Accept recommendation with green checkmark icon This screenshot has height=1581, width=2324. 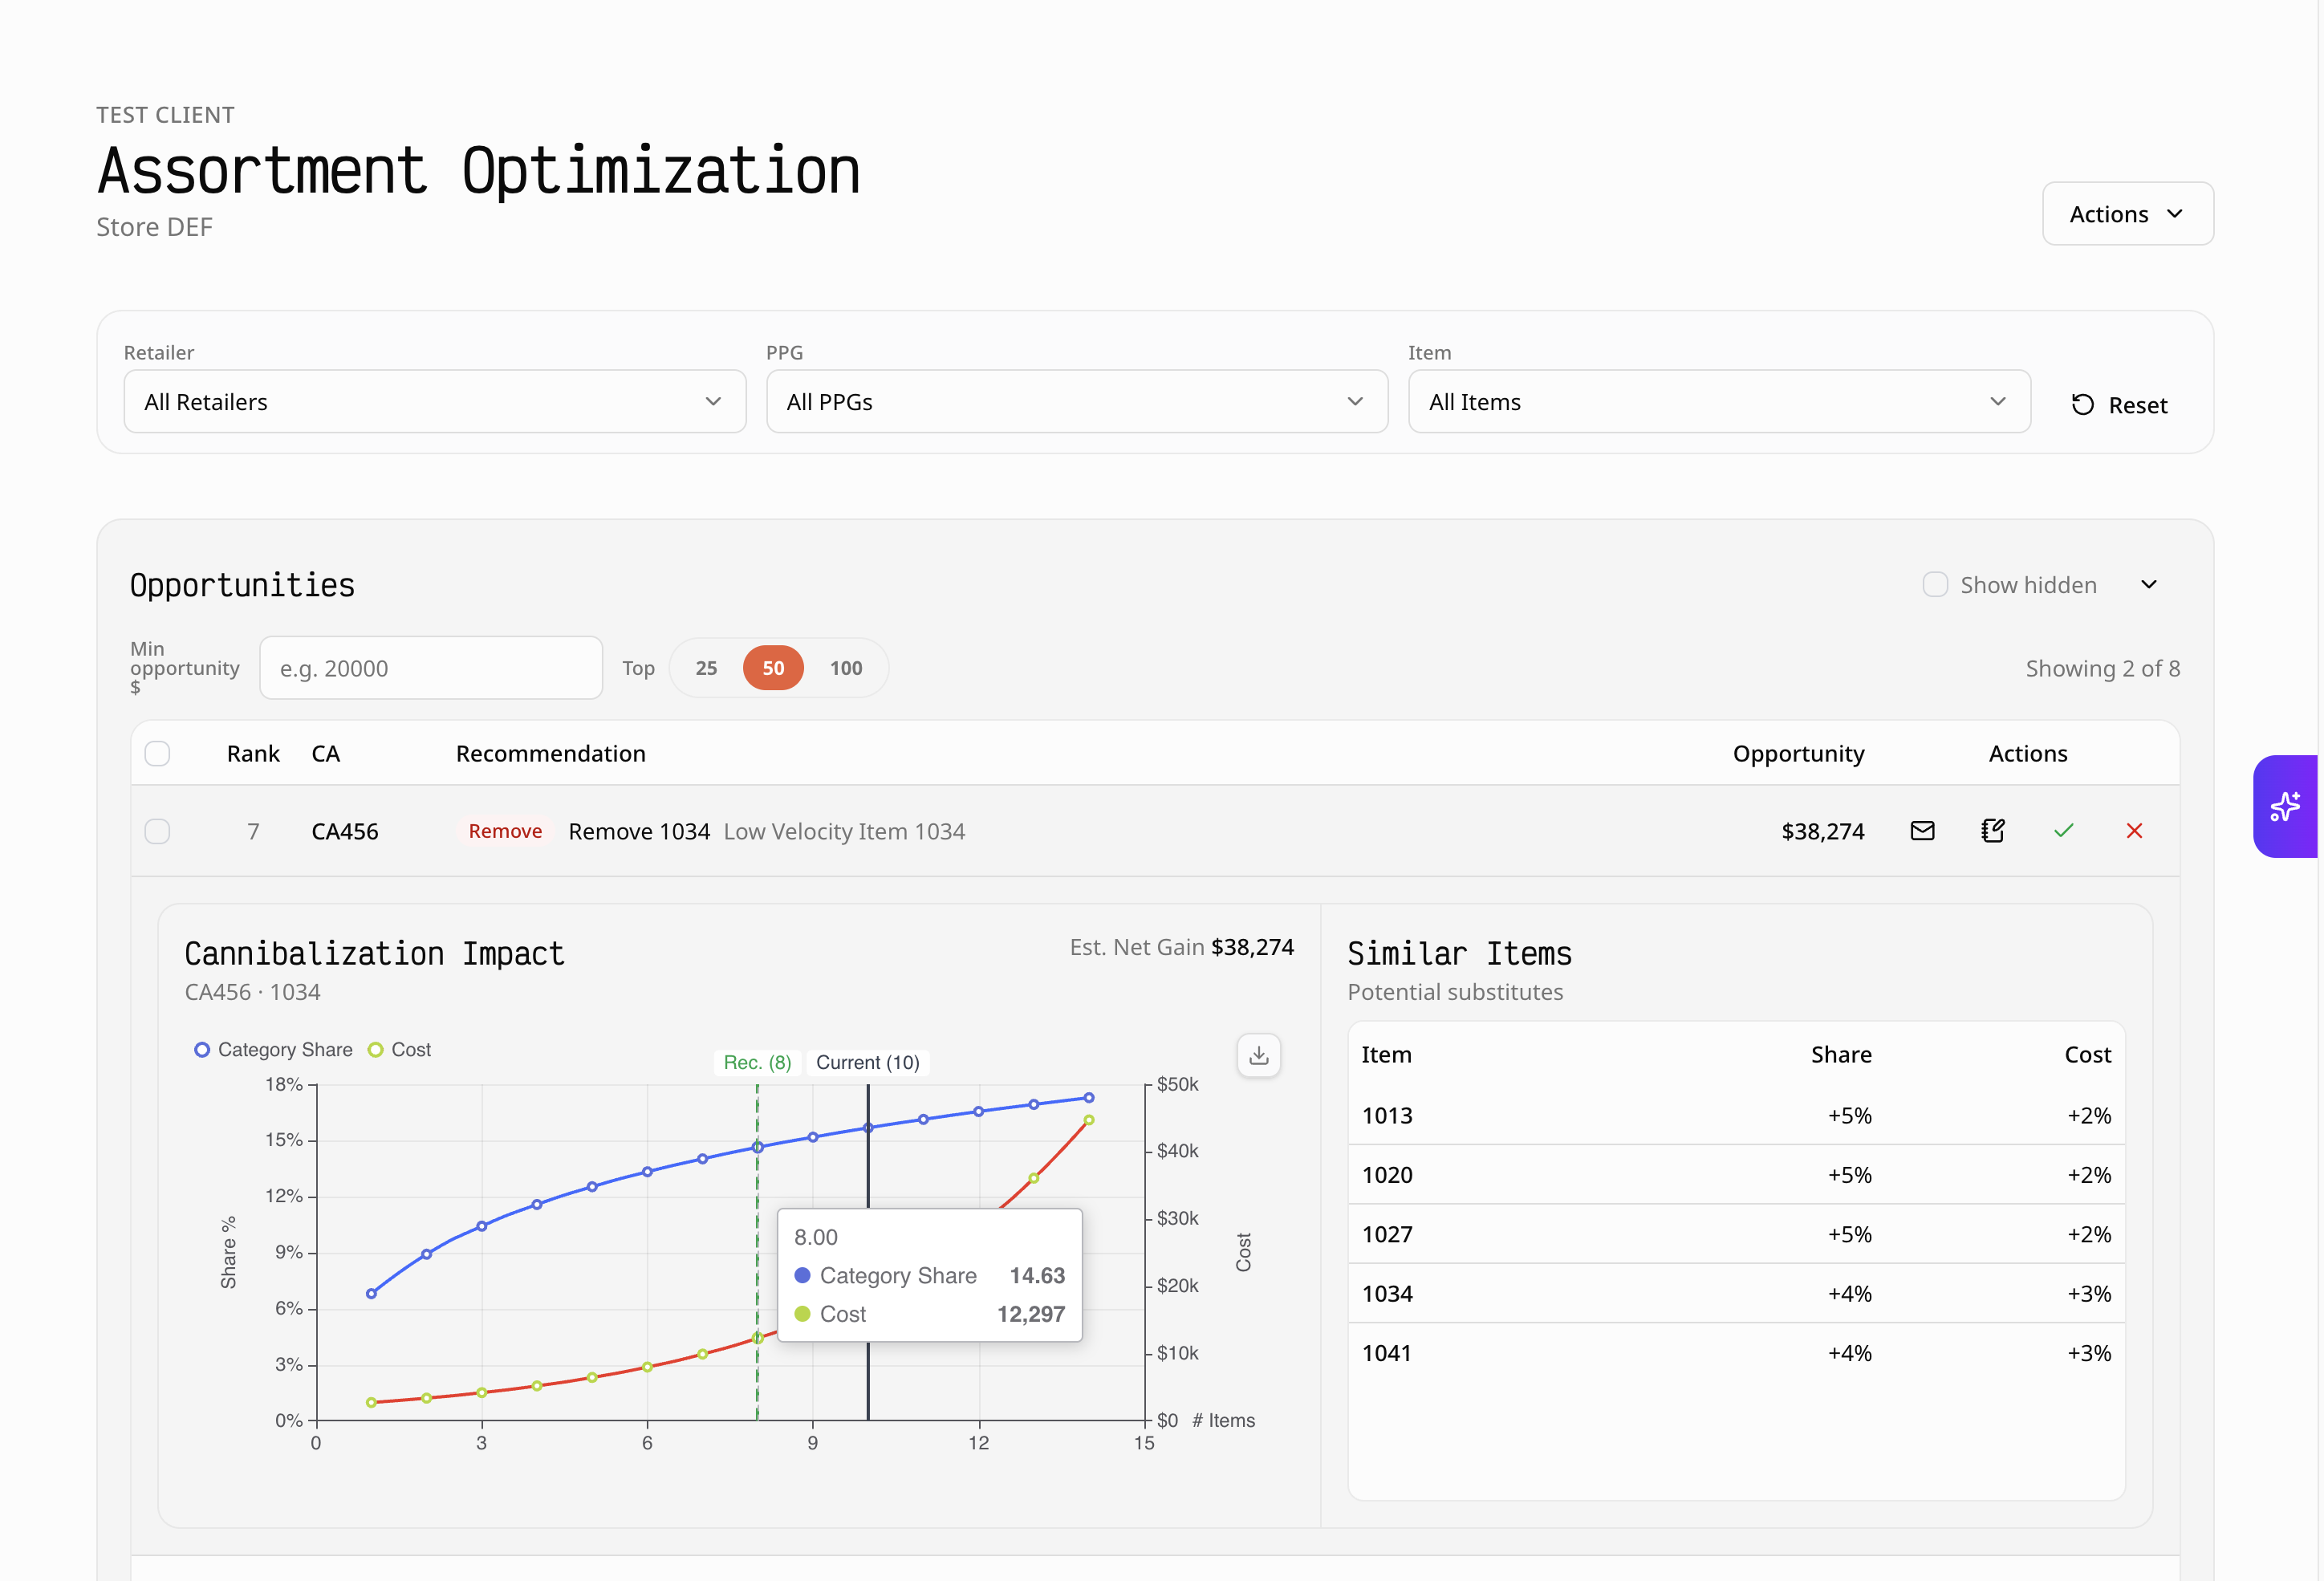coord(2063,831)
